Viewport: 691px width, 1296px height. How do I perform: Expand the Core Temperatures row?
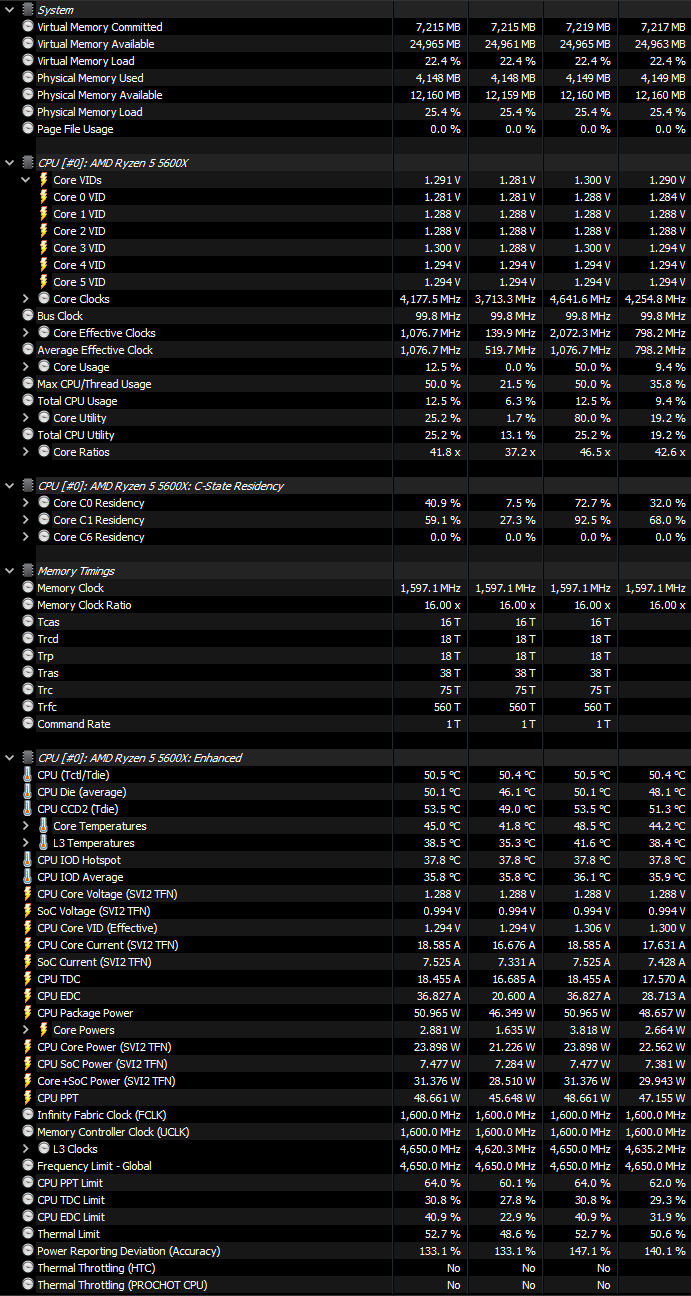coord(26,826)
